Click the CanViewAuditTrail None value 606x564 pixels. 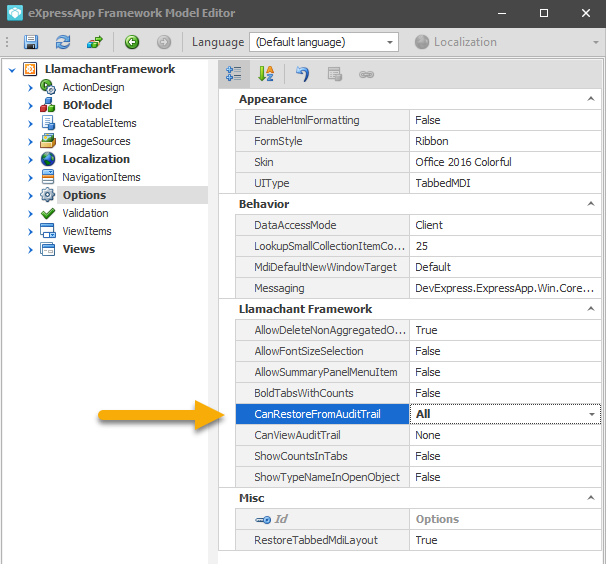(505, 435)
